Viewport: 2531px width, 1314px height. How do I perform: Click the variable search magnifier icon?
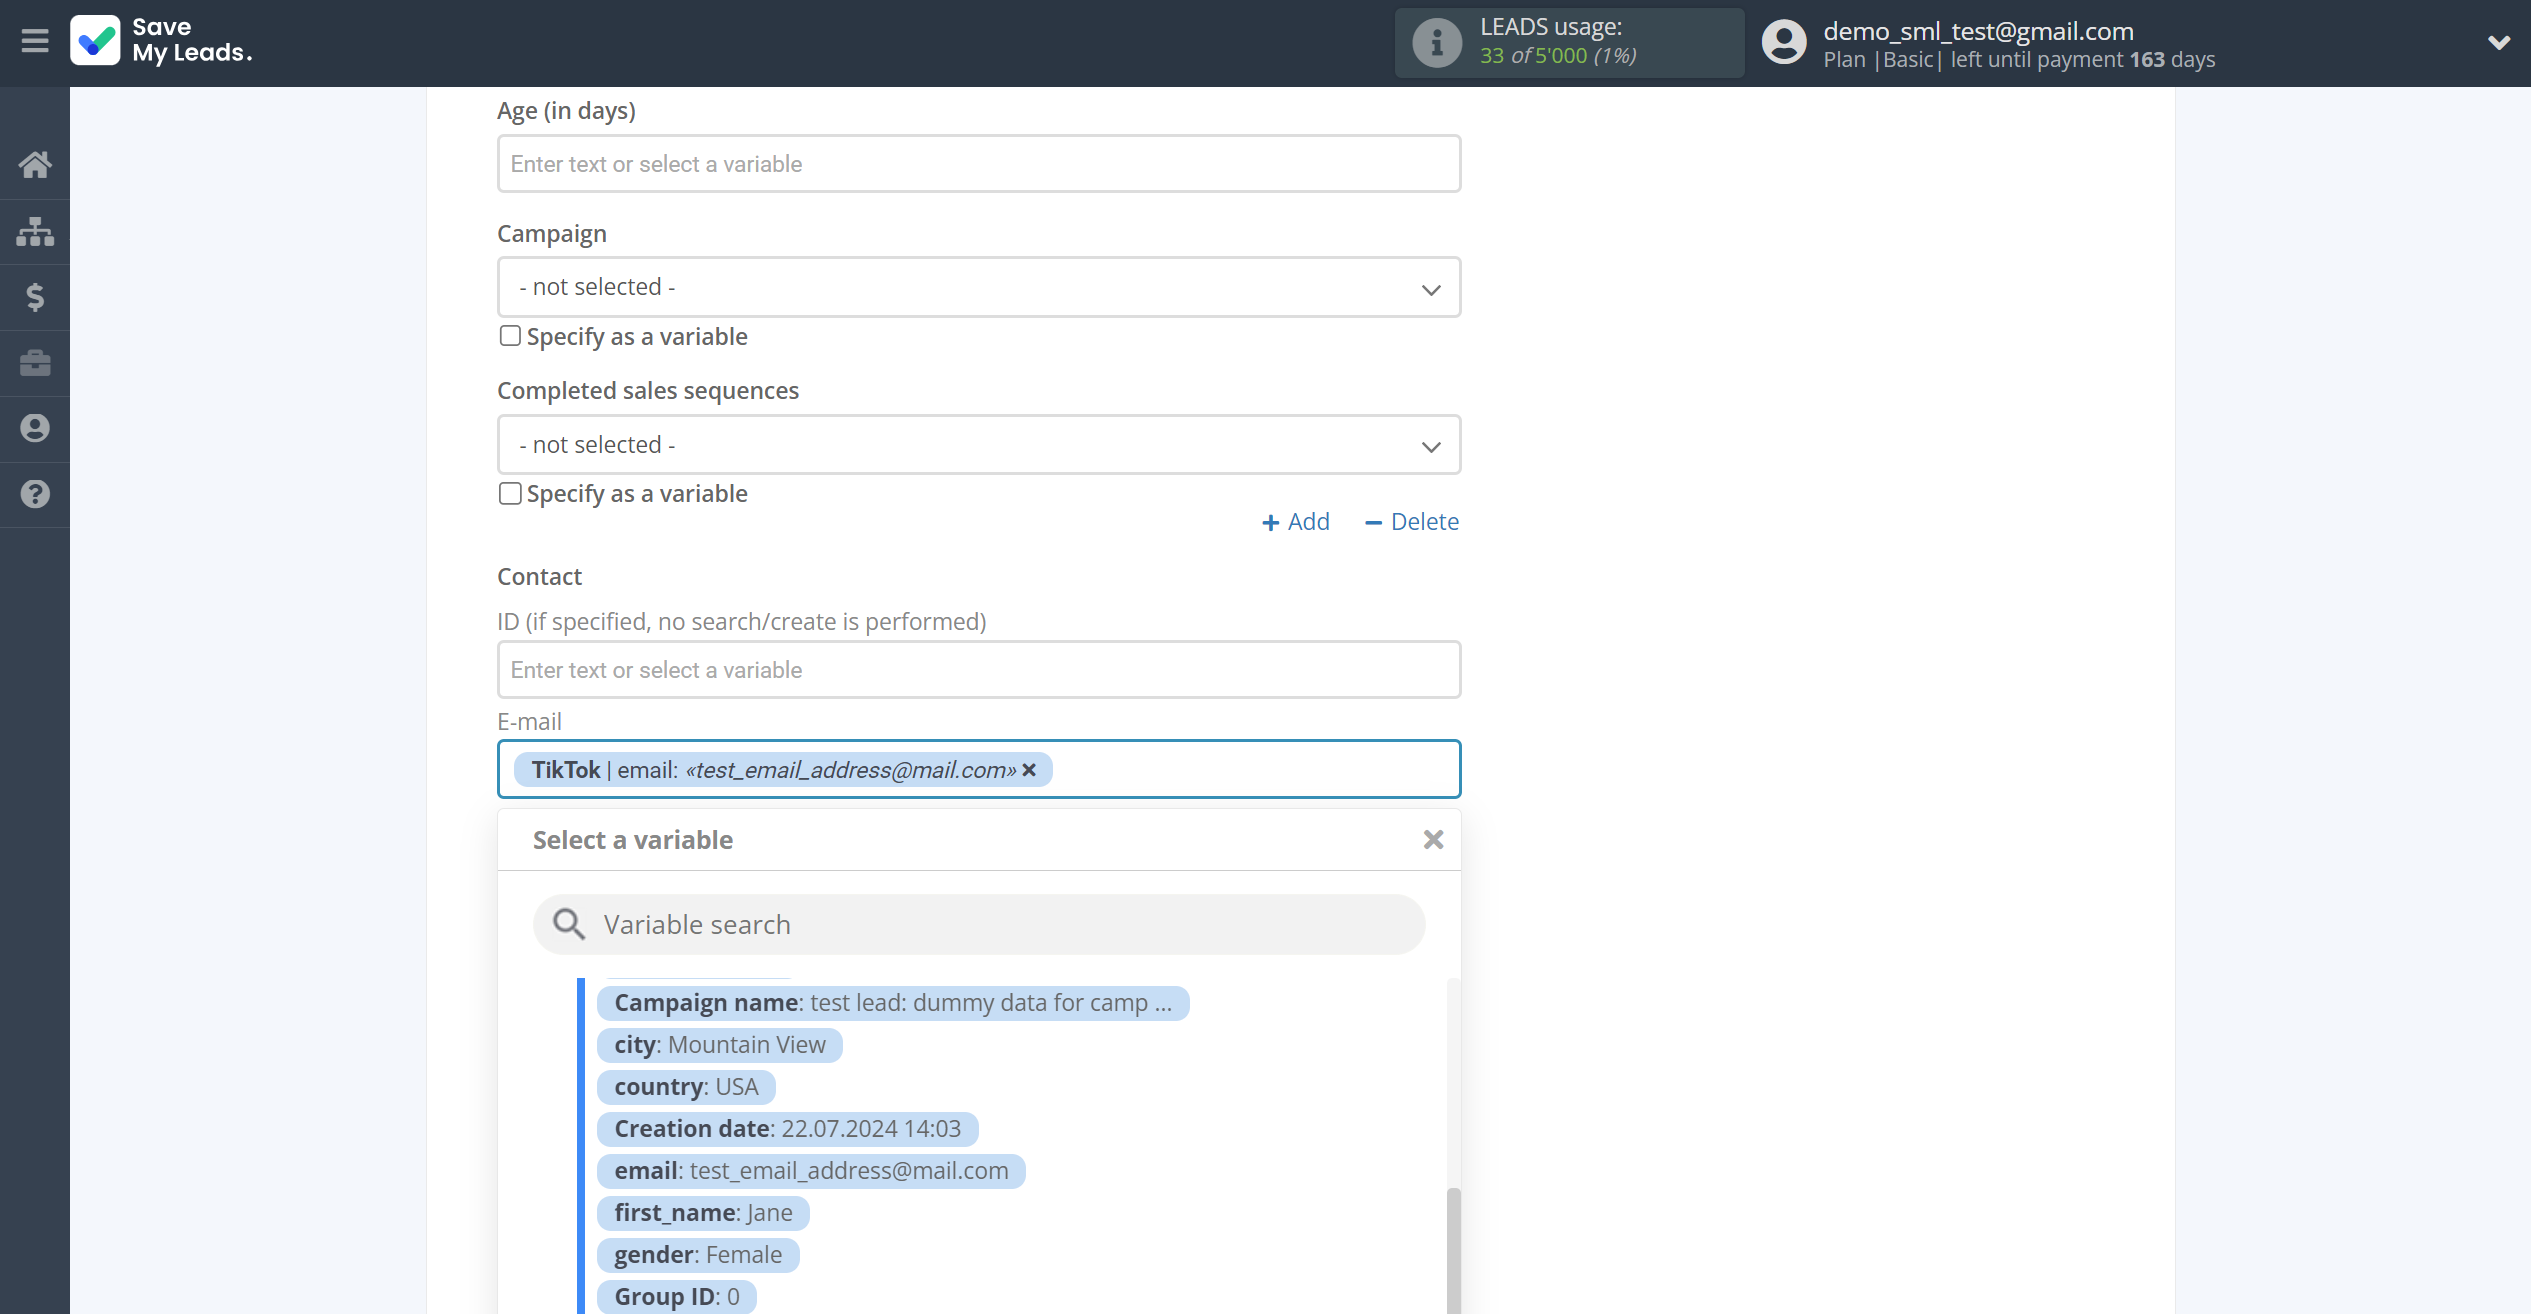click(569, 924)
